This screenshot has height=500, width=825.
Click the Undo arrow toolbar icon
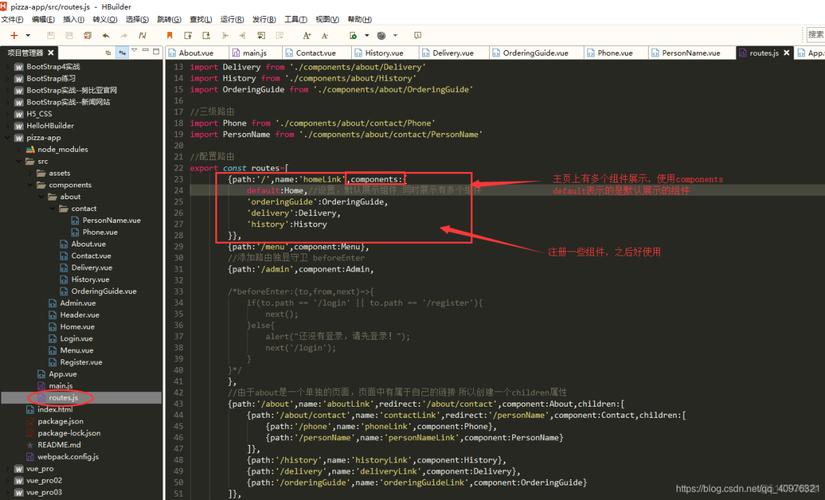click(106, 35)
